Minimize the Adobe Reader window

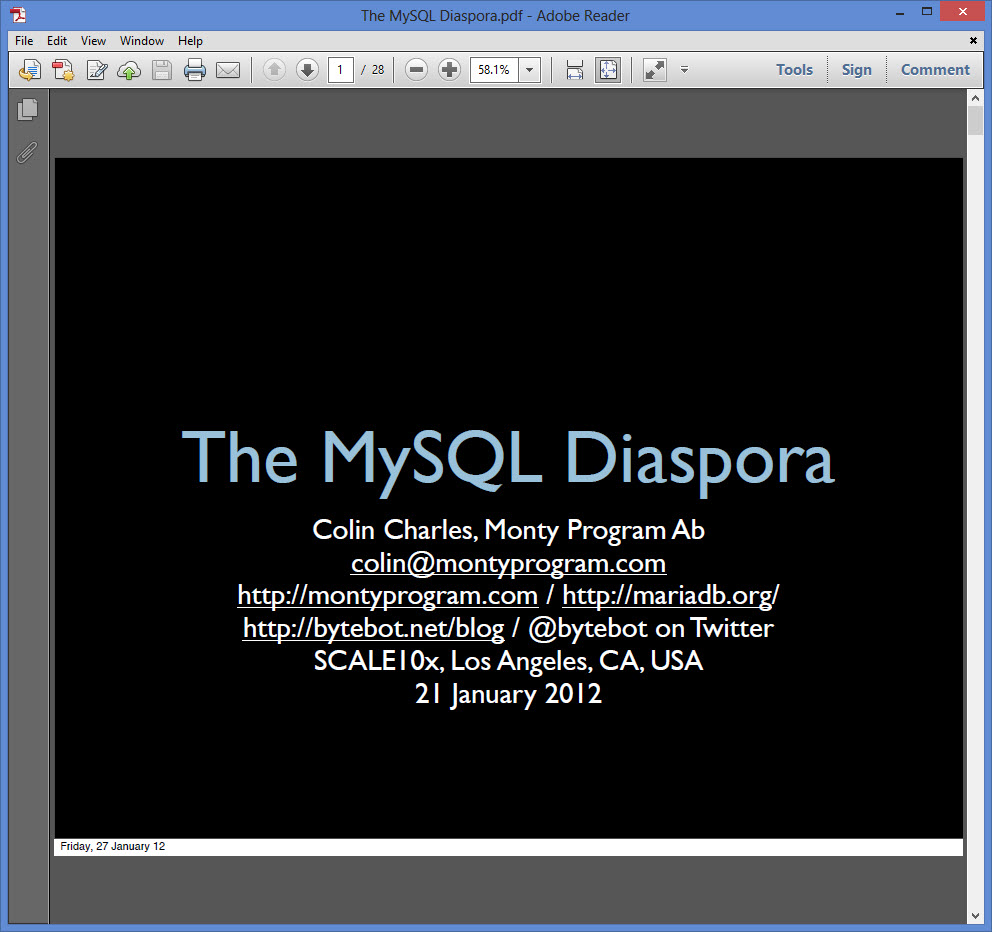900,12
